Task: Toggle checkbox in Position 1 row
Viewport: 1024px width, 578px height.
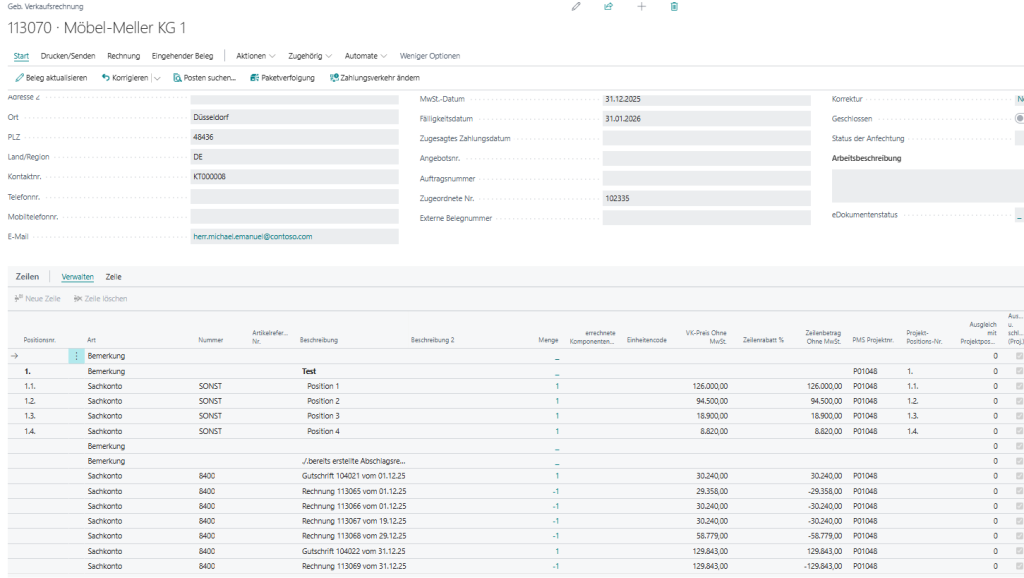Action: (1019, 386)
